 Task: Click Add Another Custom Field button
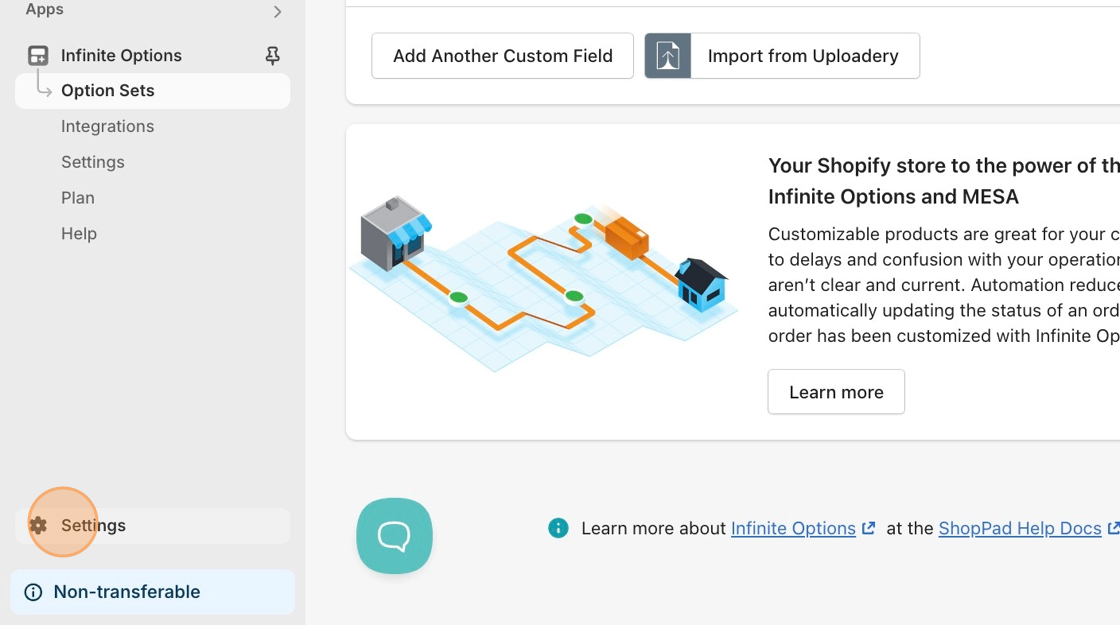[502, 56]
